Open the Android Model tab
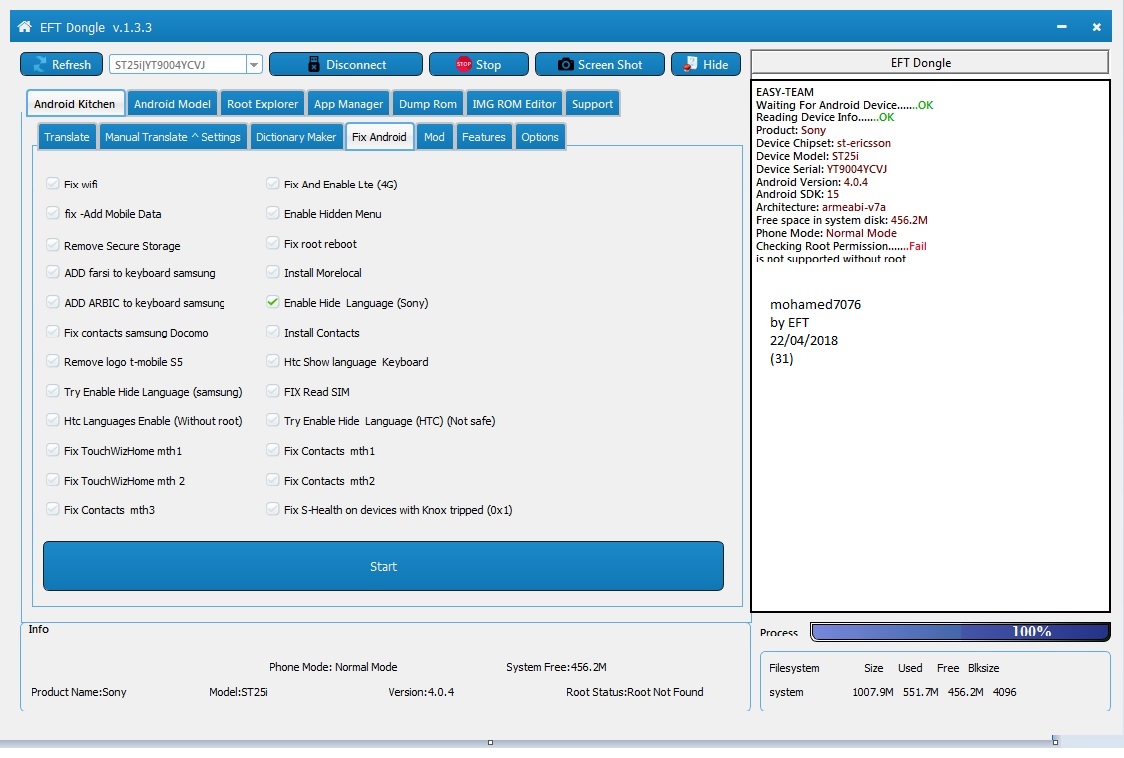1124x758 pixels. coord(172,104)
